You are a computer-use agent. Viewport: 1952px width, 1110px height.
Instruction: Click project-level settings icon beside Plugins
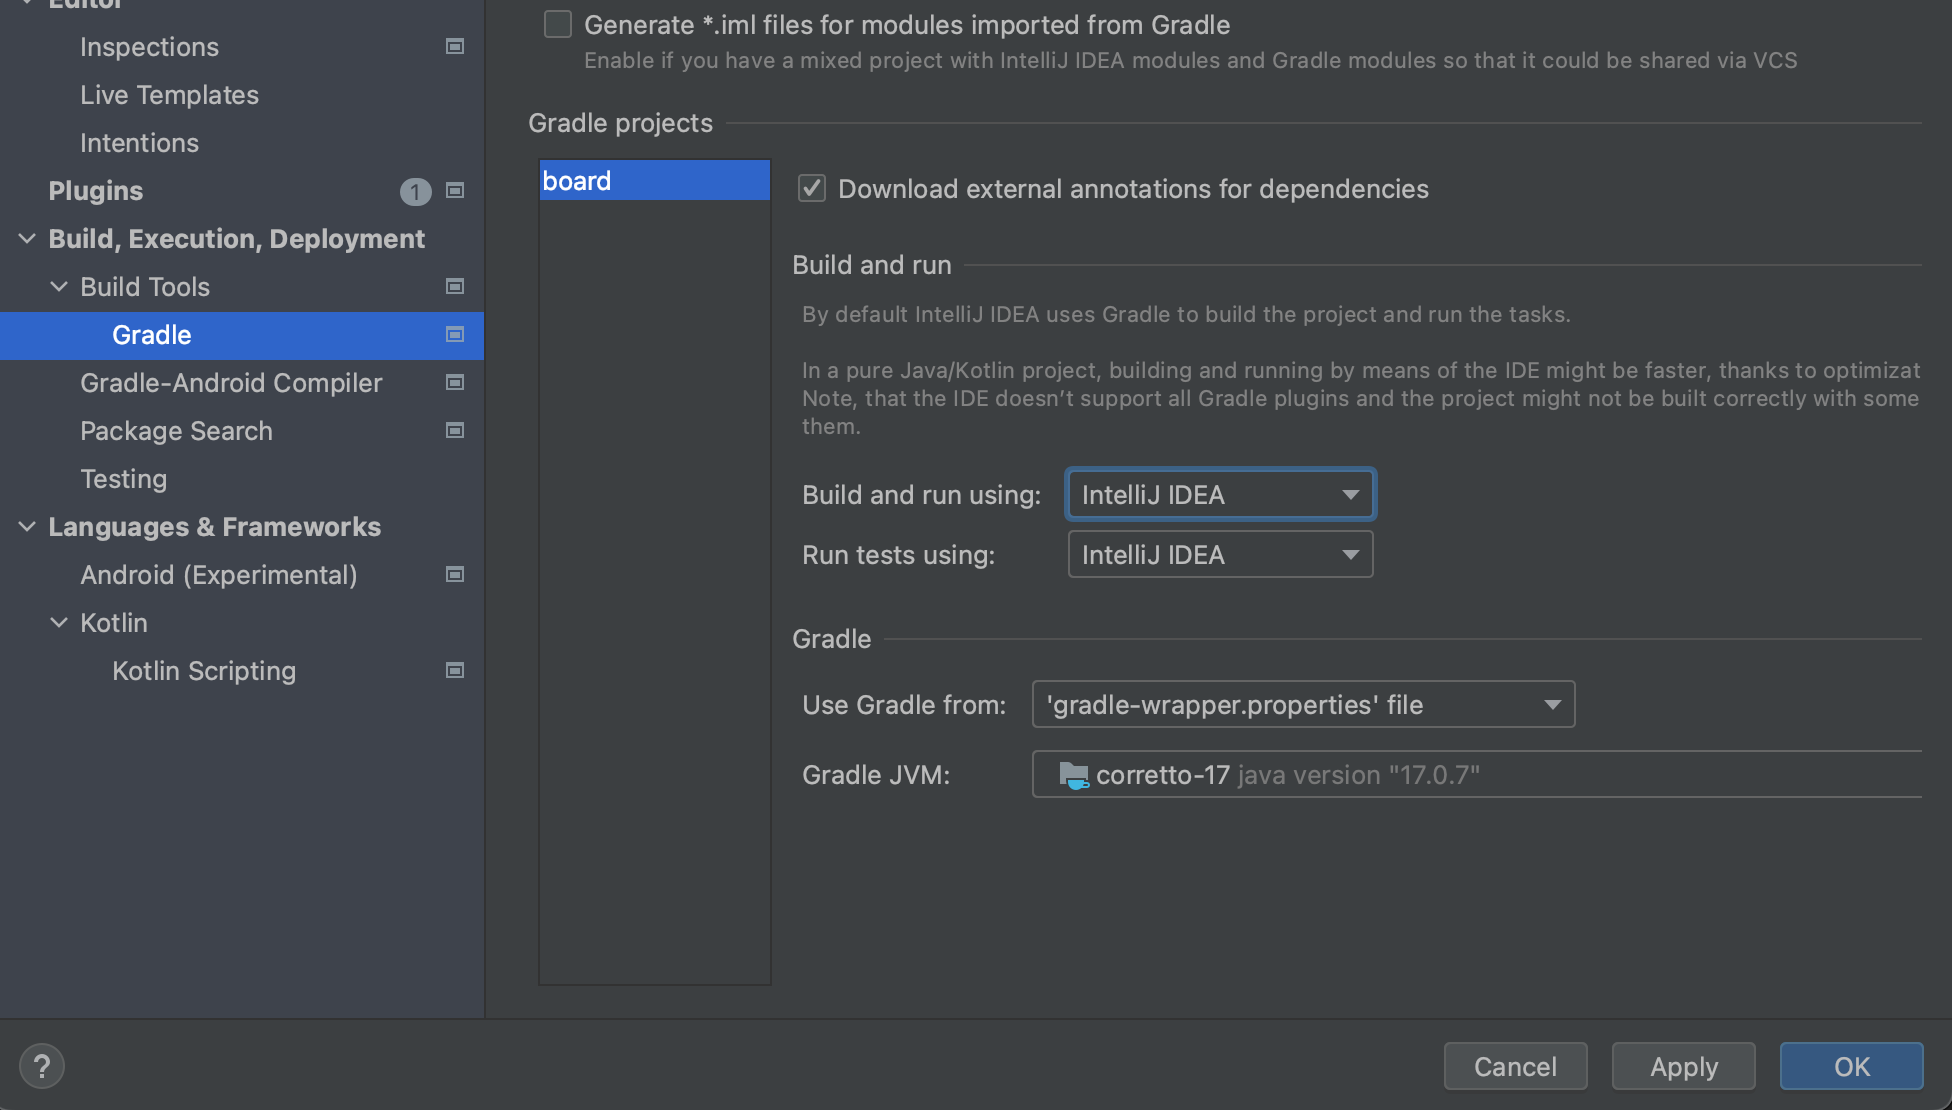pos(455,191)
